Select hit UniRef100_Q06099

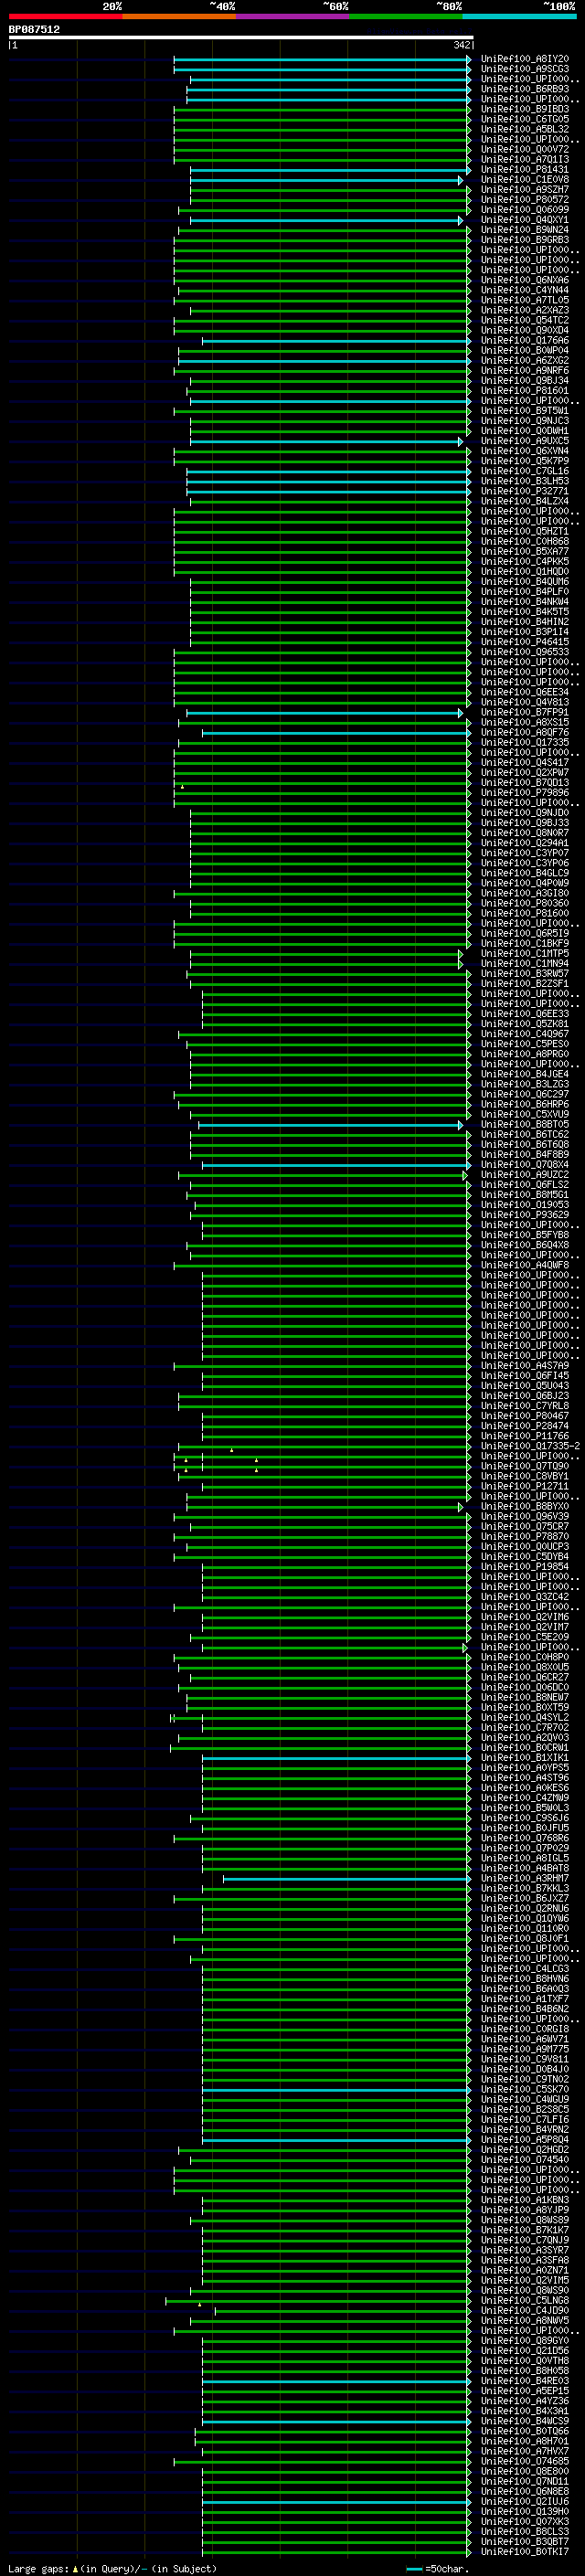pos(525,210)
